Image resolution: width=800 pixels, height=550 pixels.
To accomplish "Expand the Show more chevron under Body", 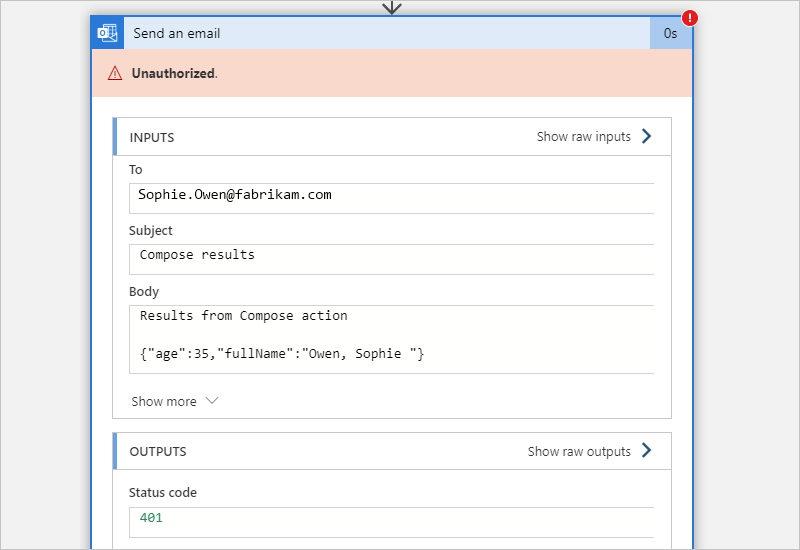I will pos(211,401).
